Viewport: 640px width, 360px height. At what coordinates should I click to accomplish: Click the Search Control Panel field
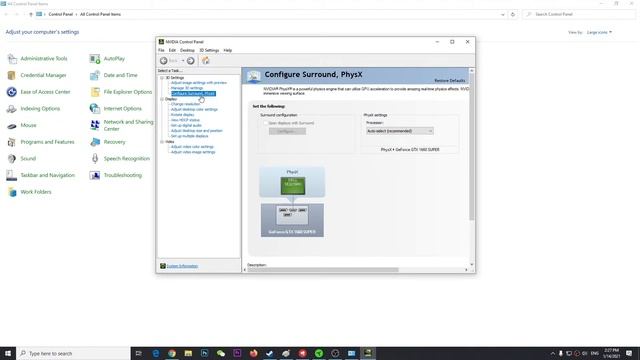[x=580, y=14]
